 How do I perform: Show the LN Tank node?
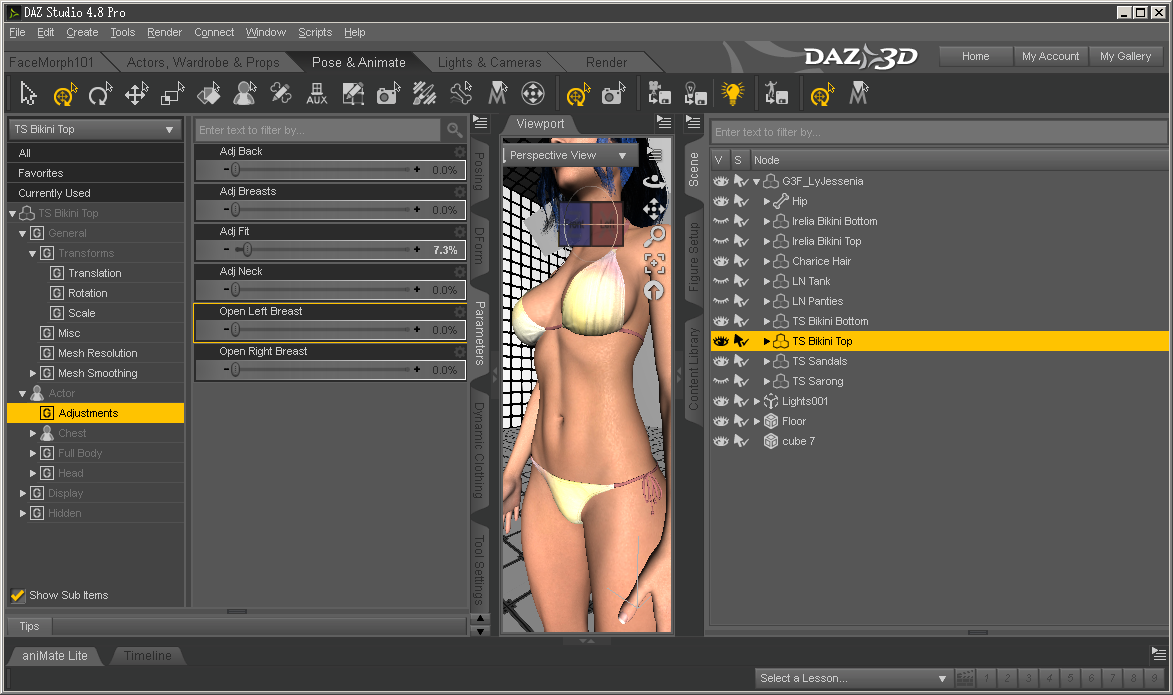point(720,281)
